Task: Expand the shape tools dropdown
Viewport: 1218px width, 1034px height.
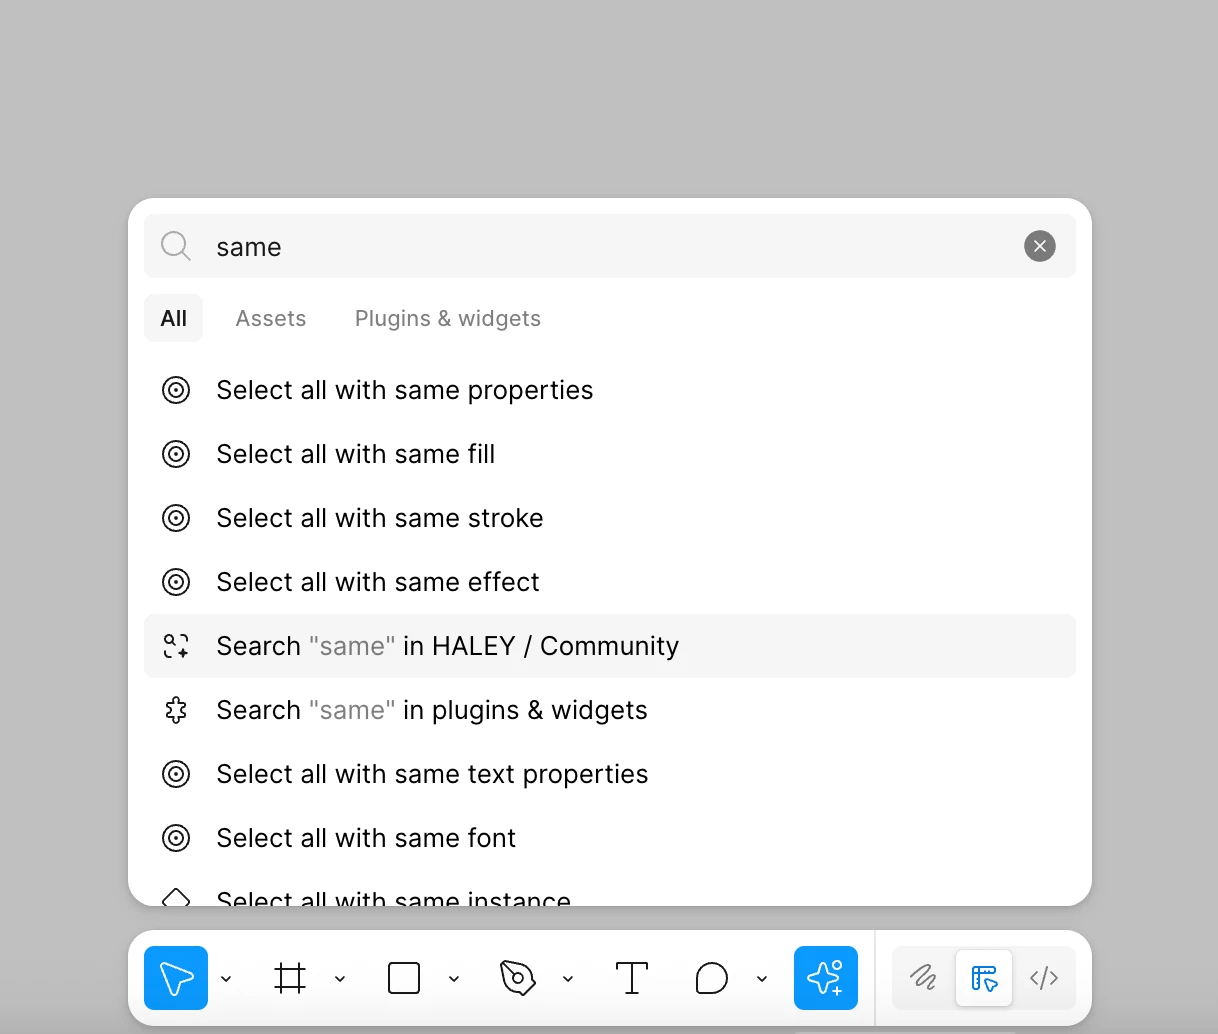Action: (x=454, y=979)
